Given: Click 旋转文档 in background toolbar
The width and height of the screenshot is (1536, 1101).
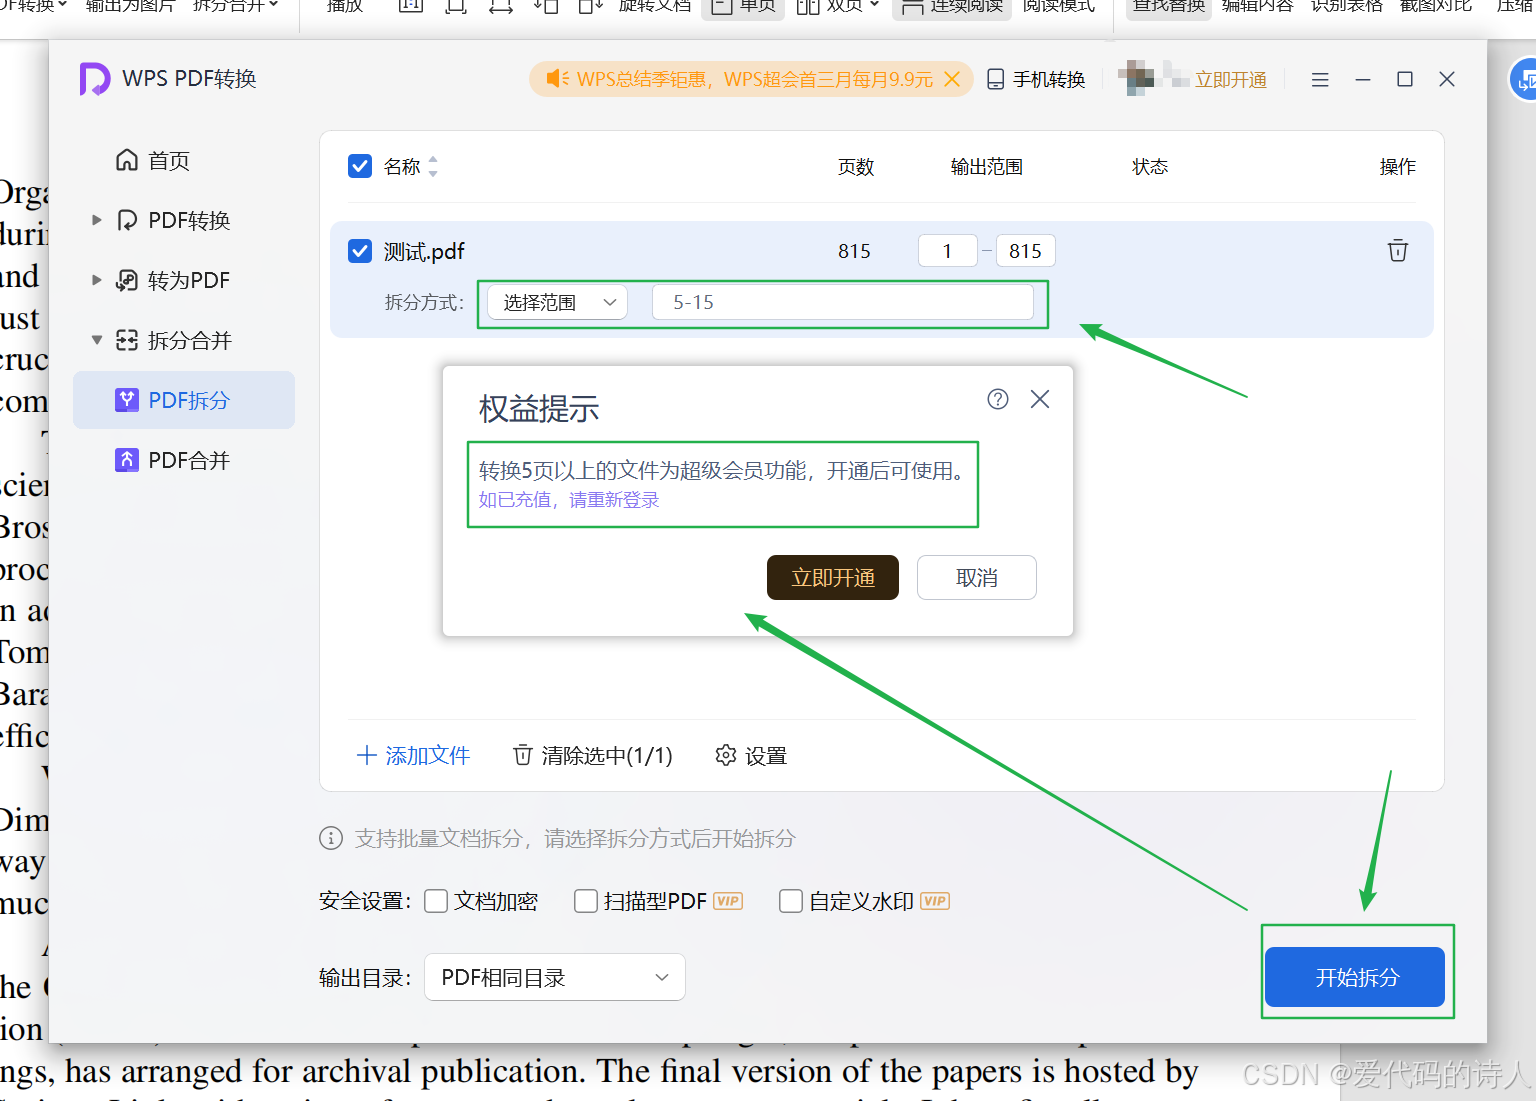Looking at the screenshot, I should (655, 7).
